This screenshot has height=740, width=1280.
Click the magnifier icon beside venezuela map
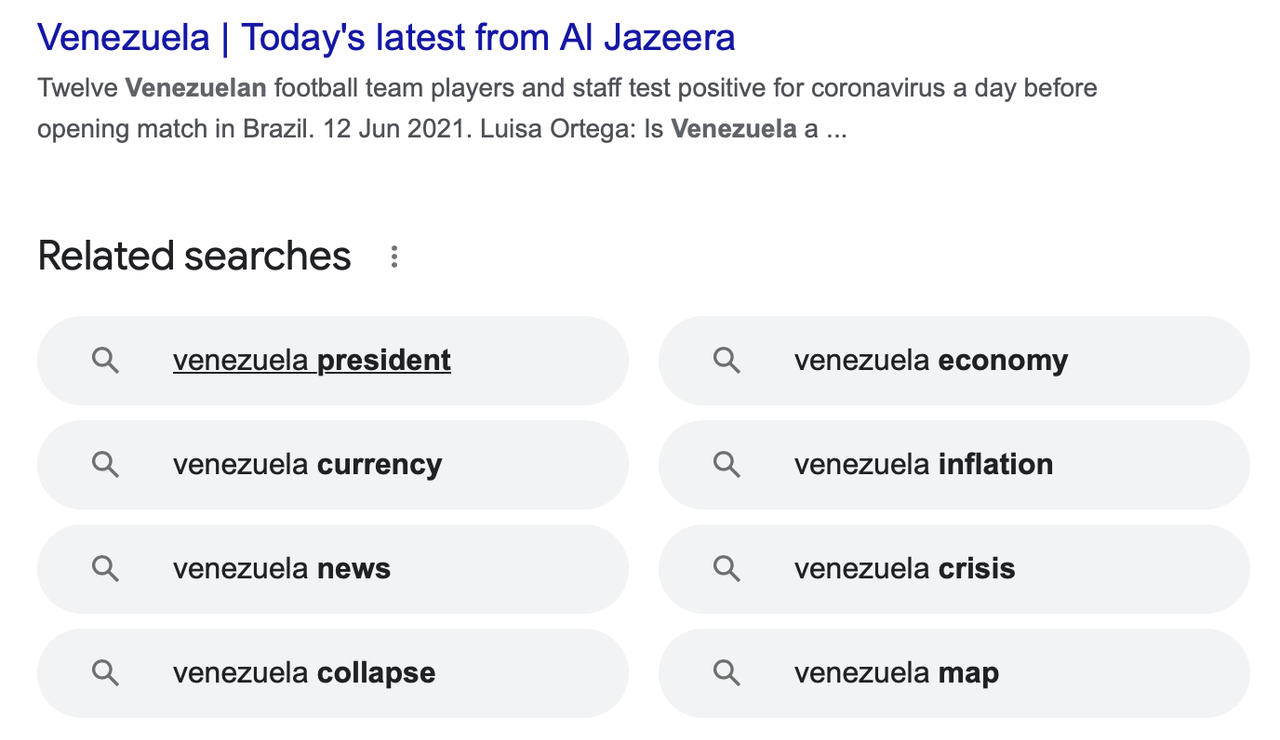(x=727, y=673)
